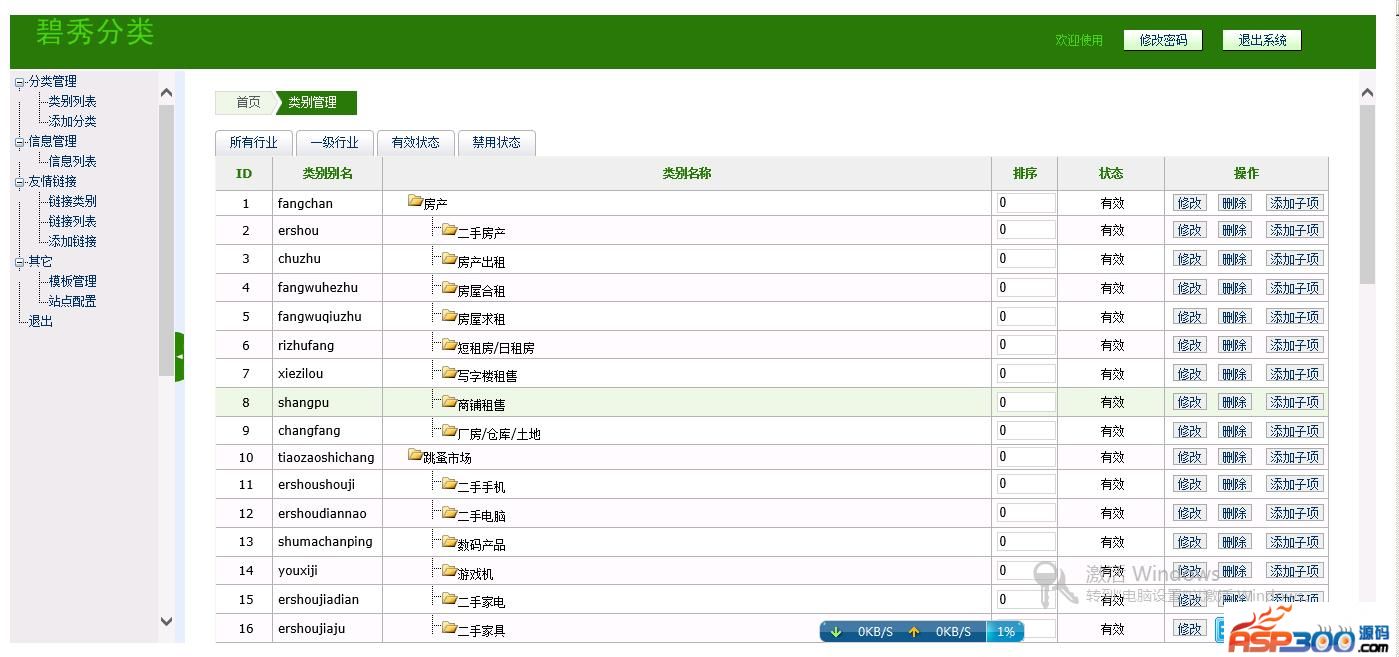Click the alias text fangwuqiuzhu
Viewport: 1399px width, 657px height.
coord(320,316)
